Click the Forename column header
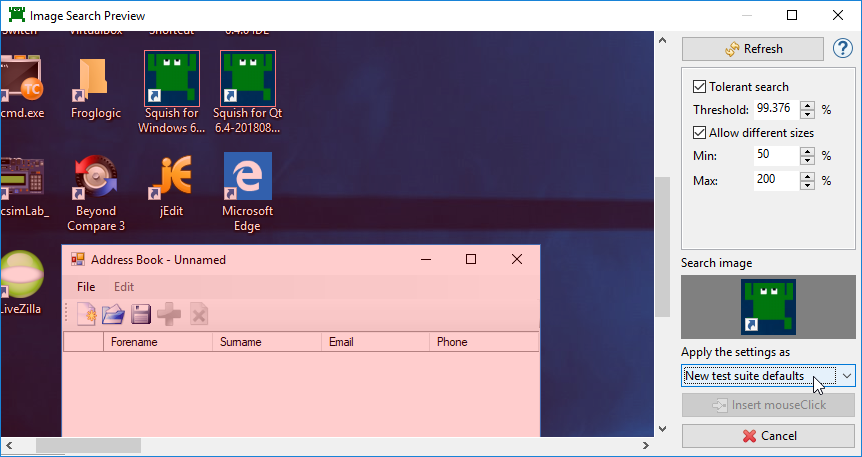 [x=158, y=342]
